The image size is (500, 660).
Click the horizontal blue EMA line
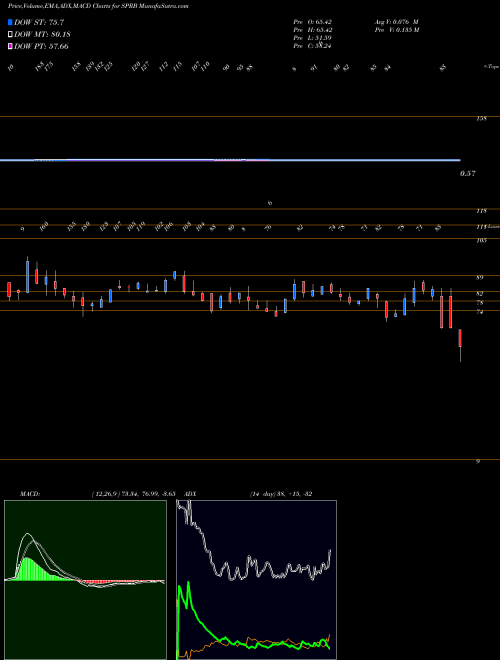(230, 160)
